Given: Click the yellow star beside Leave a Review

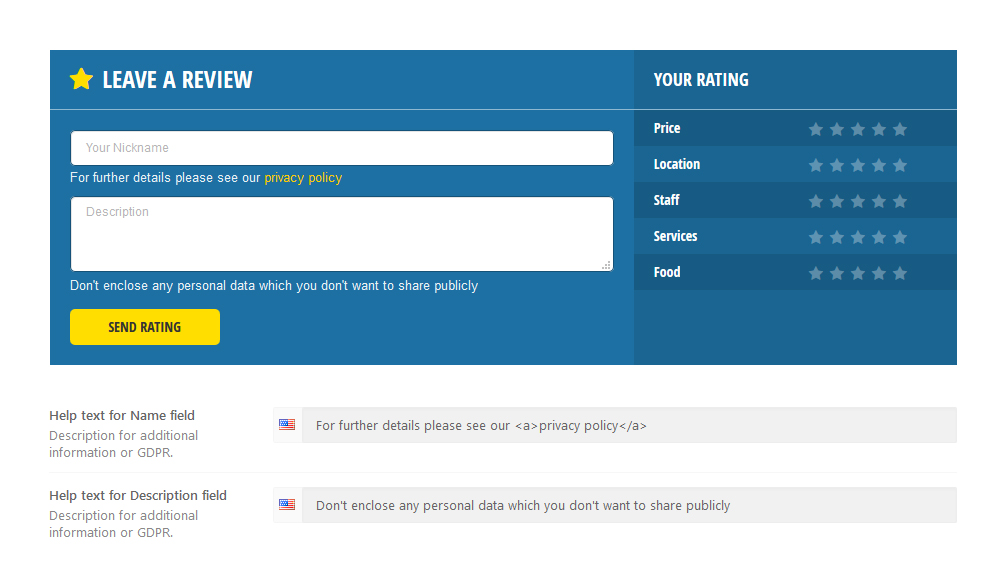Looking at the screenshot, I should pyautogui.click(x=81, y=80).
